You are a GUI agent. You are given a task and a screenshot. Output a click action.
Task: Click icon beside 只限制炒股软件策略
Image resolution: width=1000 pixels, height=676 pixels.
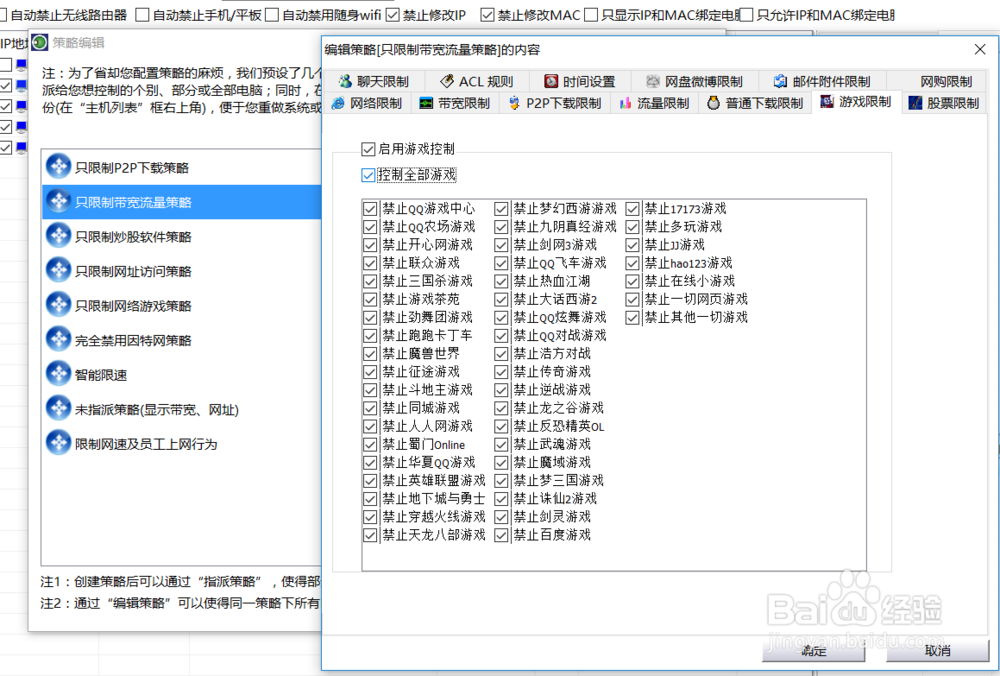[x=58, y=236]
